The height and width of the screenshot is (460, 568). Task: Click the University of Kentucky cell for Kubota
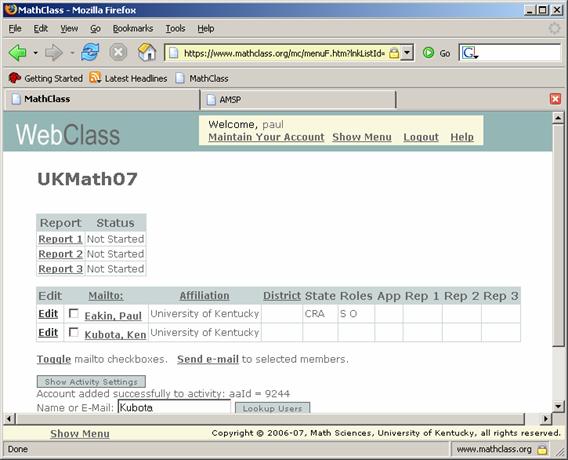[x=205, y=333]
